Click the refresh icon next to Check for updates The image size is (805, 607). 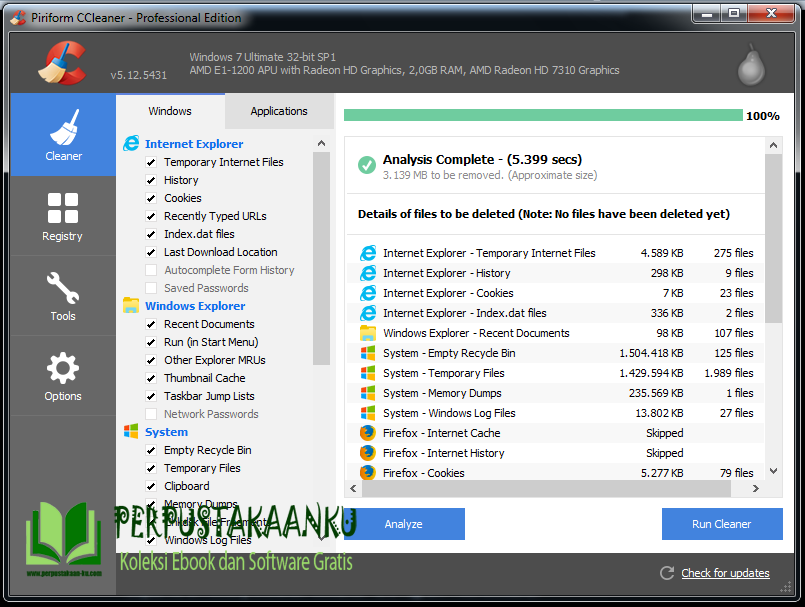(x=667, y=573)
